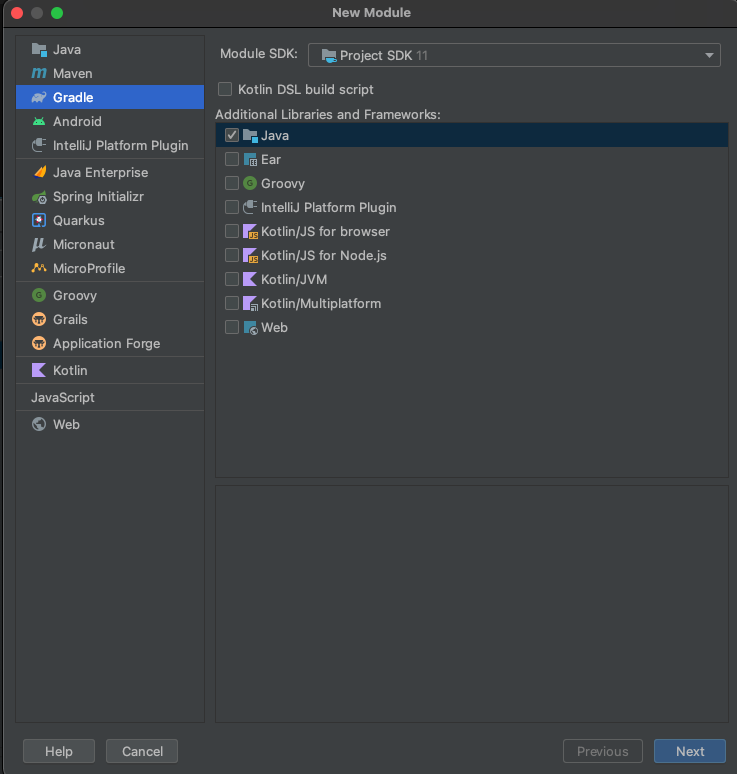
Task: Click the Kotlin/JVM label text
Action: 294,279
